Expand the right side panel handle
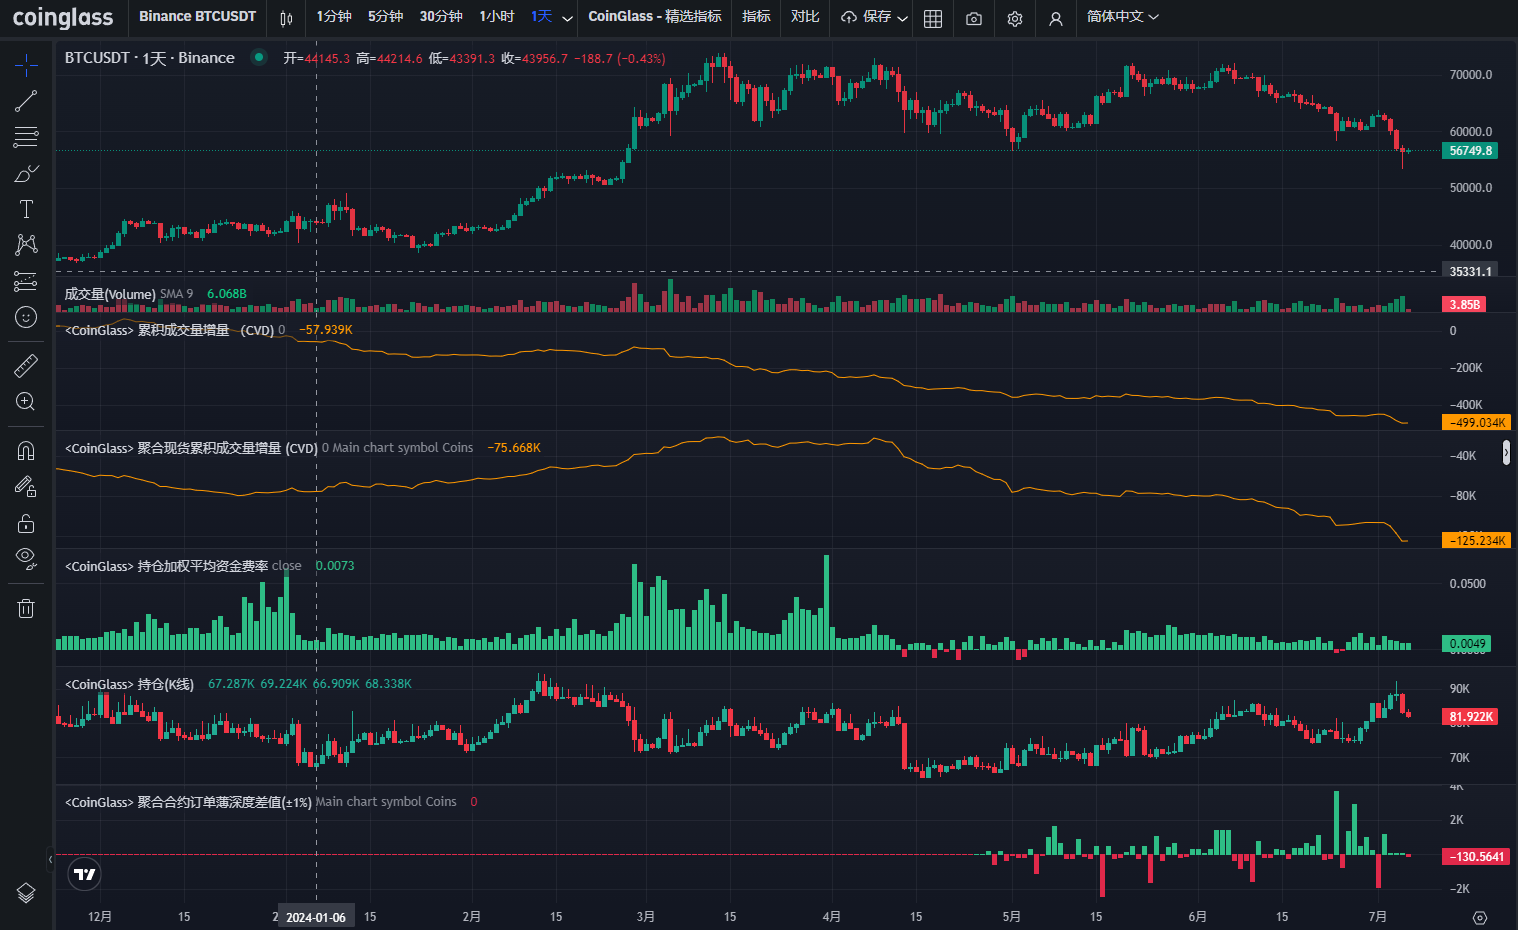 1506,454
